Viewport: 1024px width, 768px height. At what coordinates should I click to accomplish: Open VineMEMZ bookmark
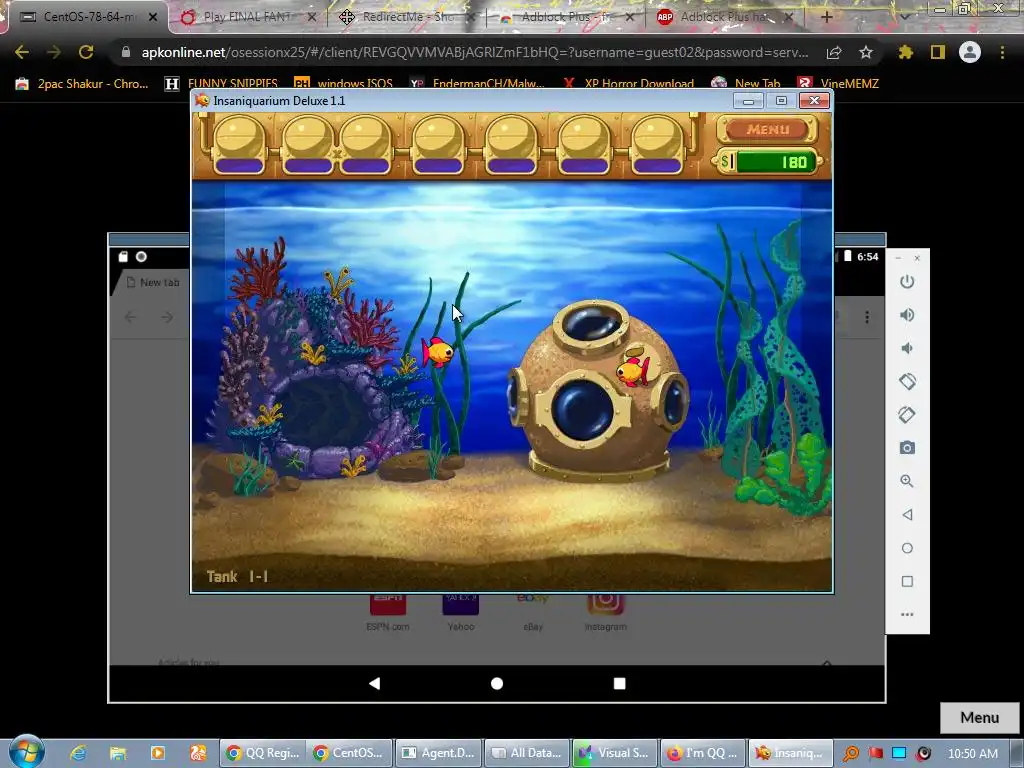tap(839, 84)
